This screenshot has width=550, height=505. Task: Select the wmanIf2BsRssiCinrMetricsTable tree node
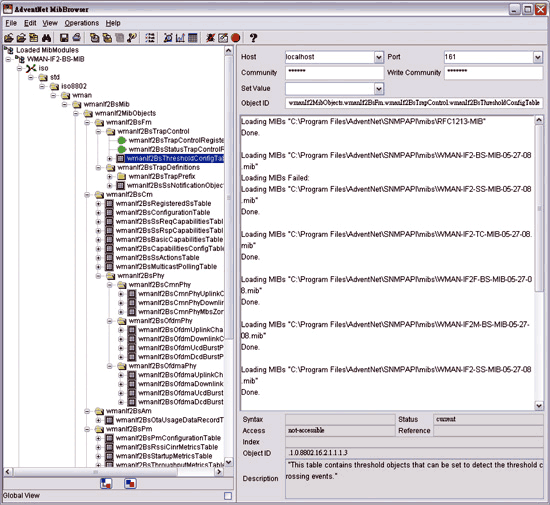(x=167, y=447)
